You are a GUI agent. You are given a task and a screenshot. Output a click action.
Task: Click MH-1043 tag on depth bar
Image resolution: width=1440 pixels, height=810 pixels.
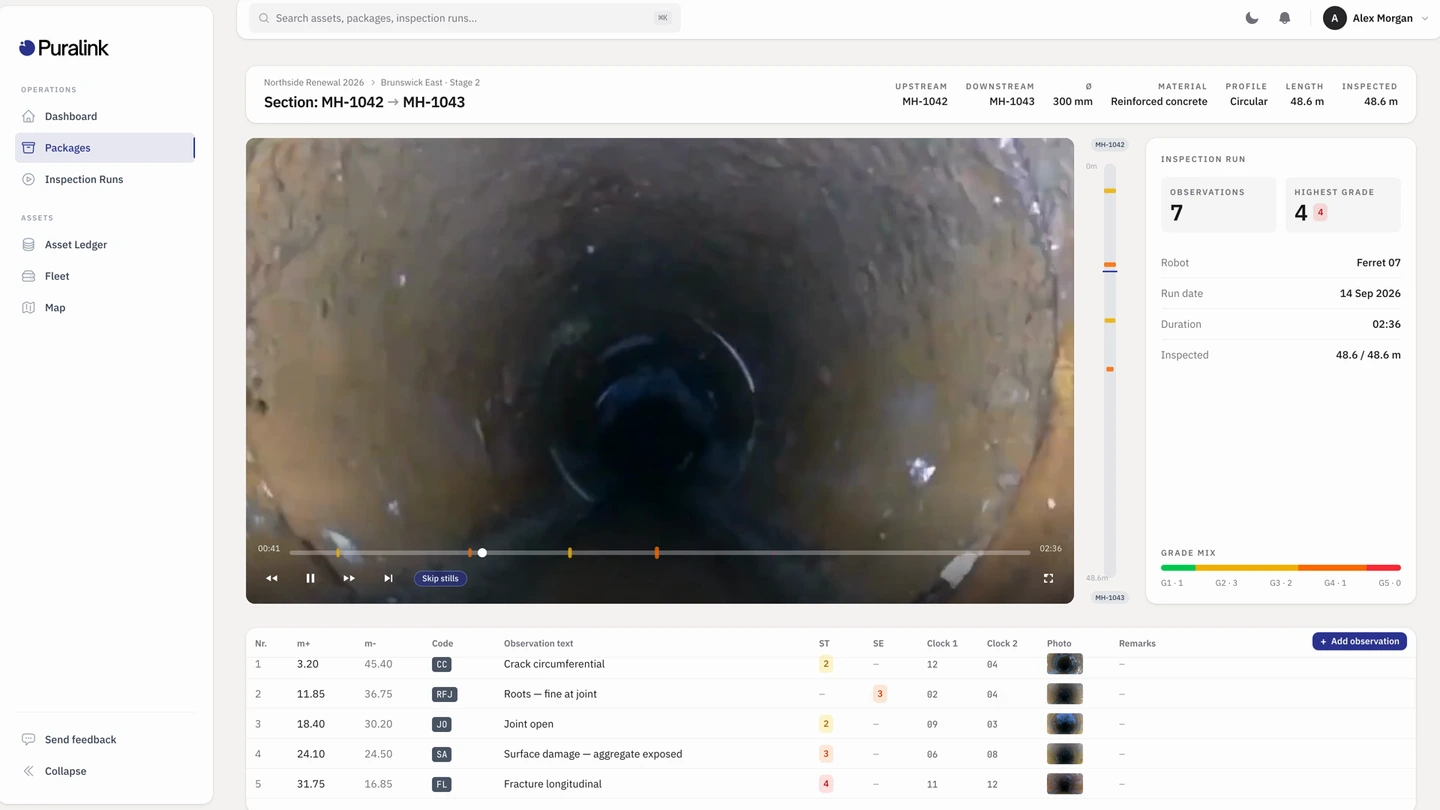(x=1109, y=598)
